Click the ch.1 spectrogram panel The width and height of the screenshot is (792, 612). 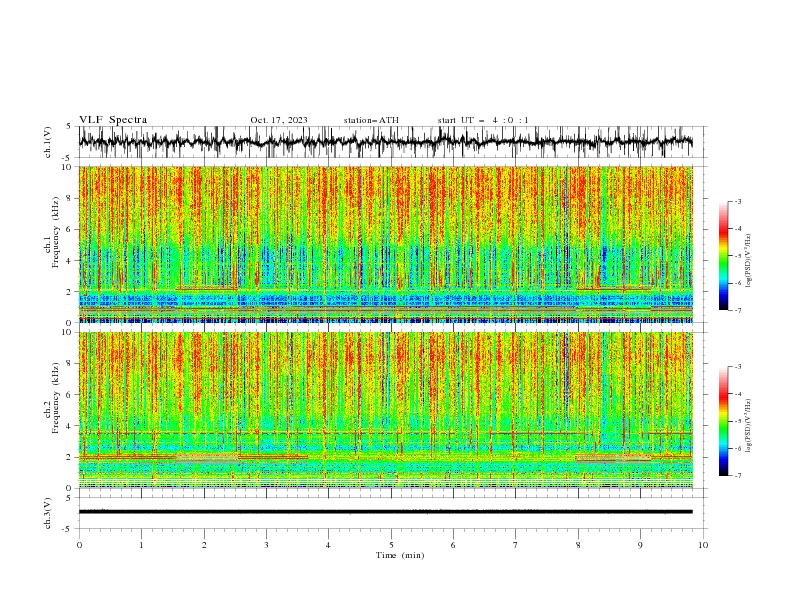click(x=386, y=244)
